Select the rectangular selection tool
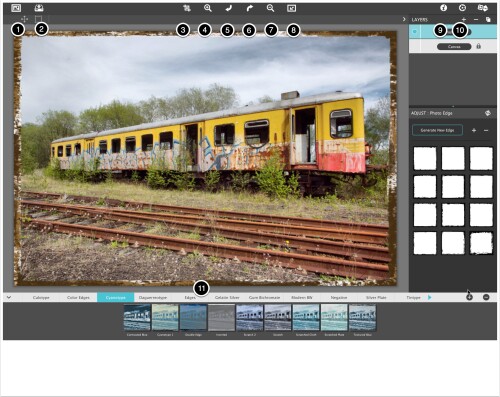This screenshot has height=397, width=500. click(x=38, y=19)
